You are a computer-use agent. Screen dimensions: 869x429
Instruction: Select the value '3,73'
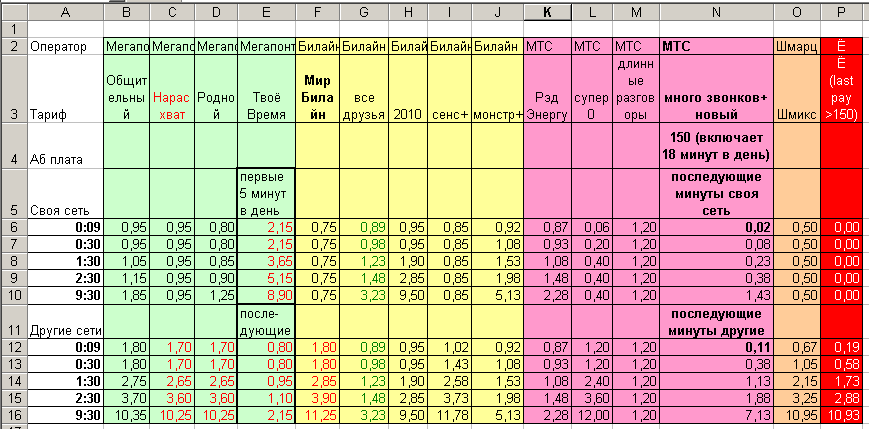449,398
